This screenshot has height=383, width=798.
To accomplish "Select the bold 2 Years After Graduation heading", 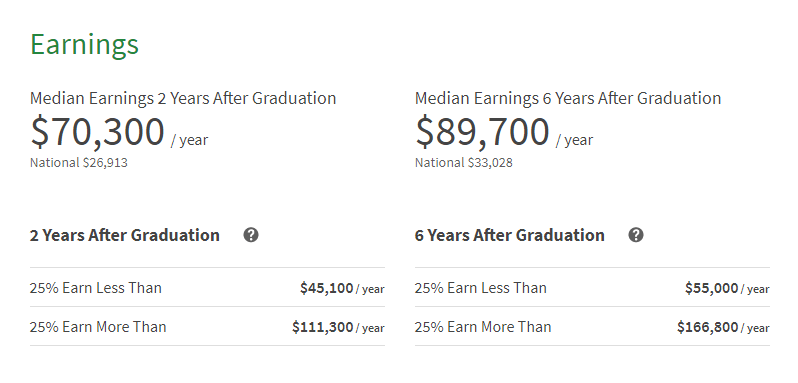I will (x=125, y=235).
